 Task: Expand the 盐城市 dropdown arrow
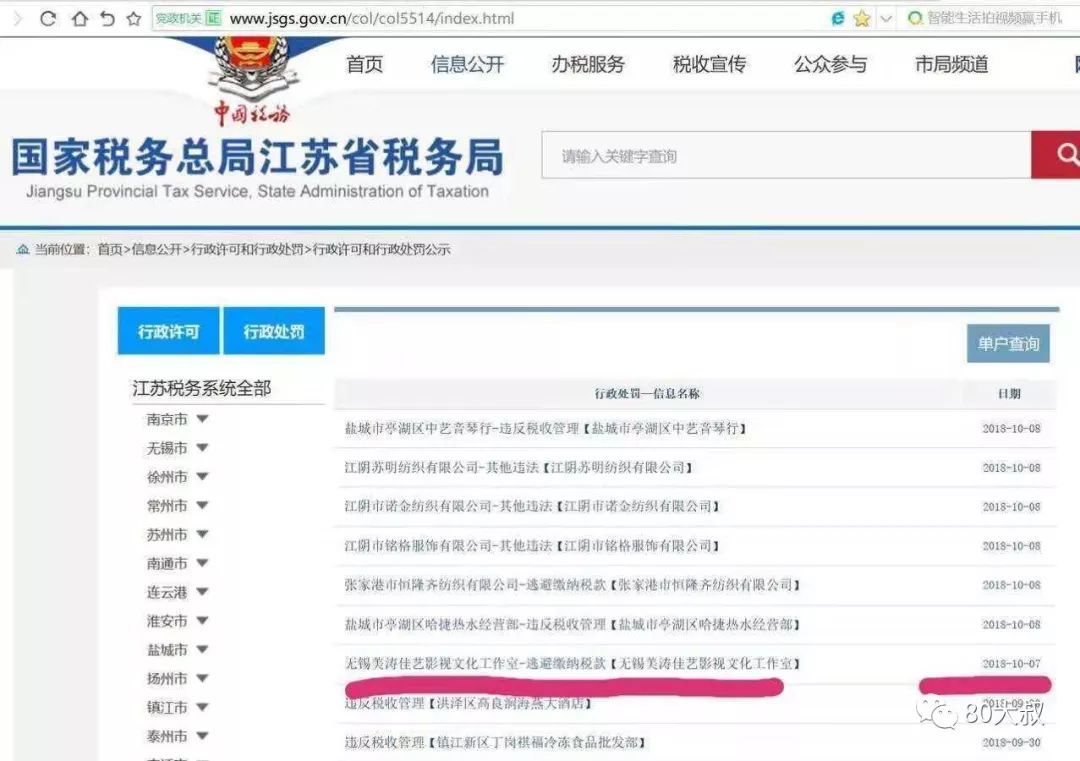[202, 650]
